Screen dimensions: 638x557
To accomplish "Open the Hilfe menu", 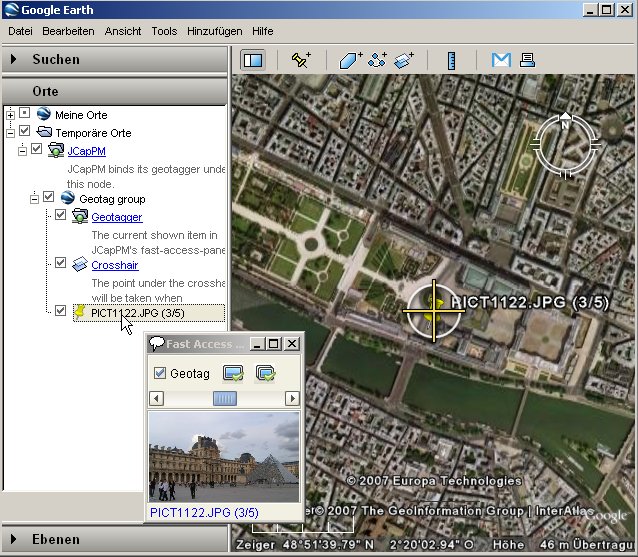I will (262, 31).
